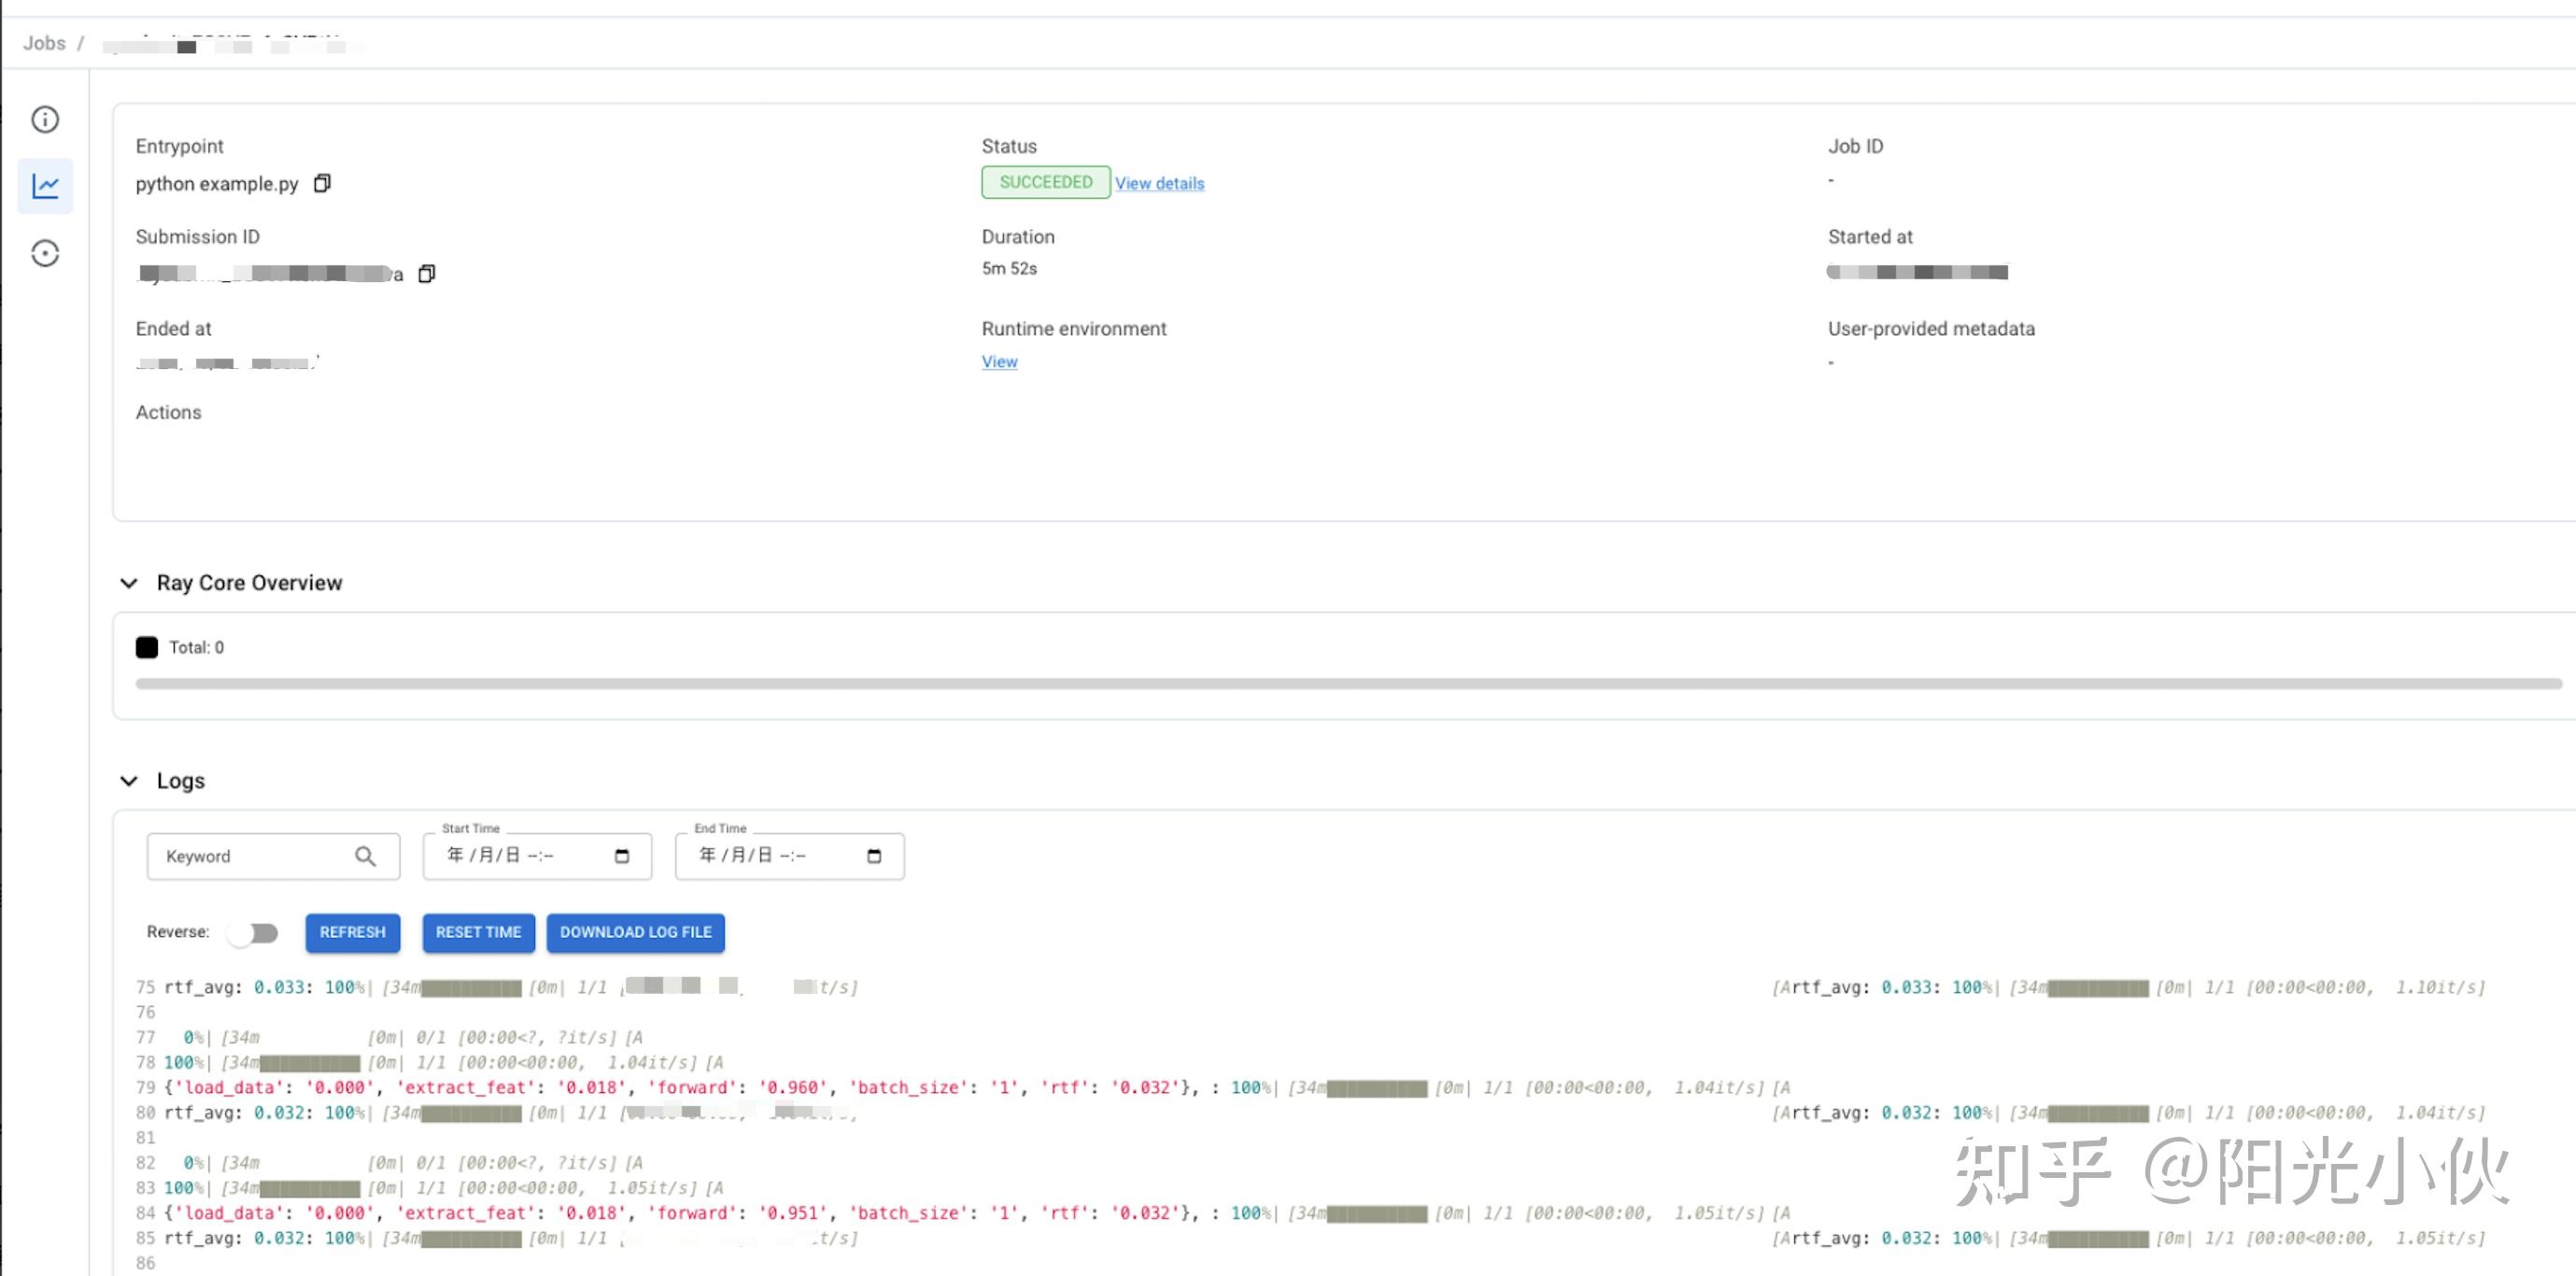Select the chart metrics sidebar icon
The image size is (2576, 1276).
tap(45, 186)
